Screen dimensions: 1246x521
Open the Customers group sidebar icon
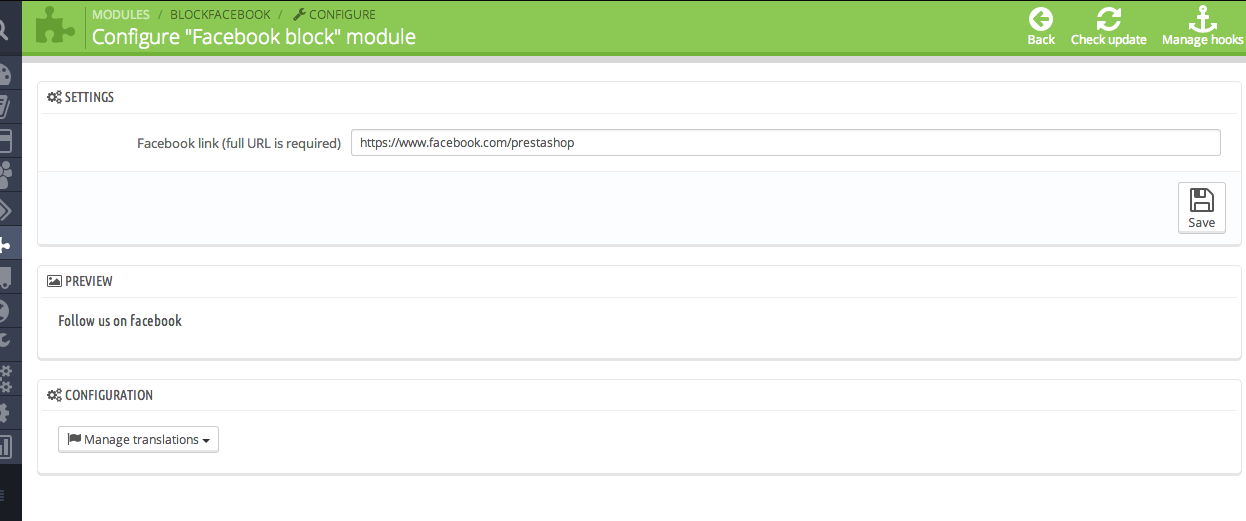(x=5, y=175)
